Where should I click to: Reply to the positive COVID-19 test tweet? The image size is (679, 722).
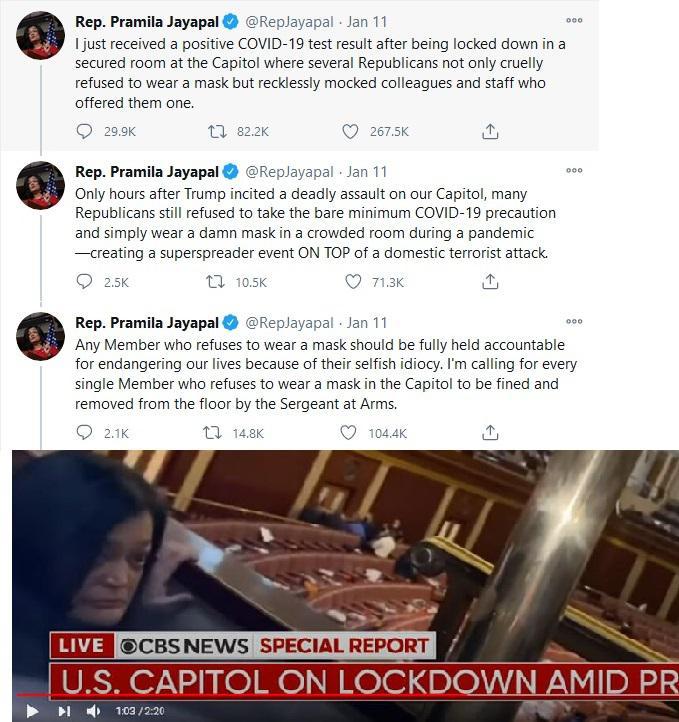point(84,131)
